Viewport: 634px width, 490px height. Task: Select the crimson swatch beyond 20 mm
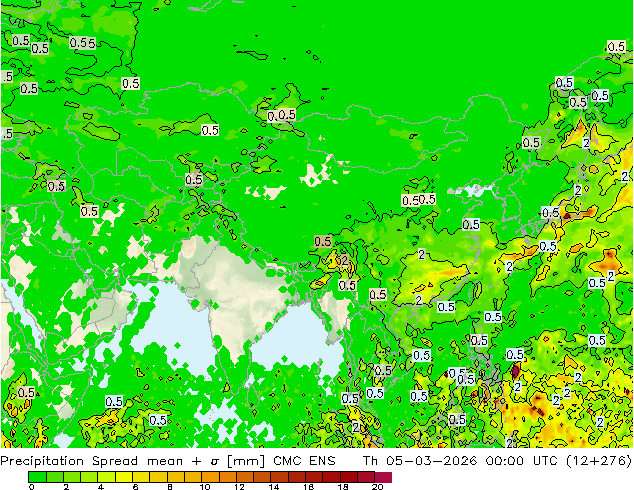[x=383, y=477]
